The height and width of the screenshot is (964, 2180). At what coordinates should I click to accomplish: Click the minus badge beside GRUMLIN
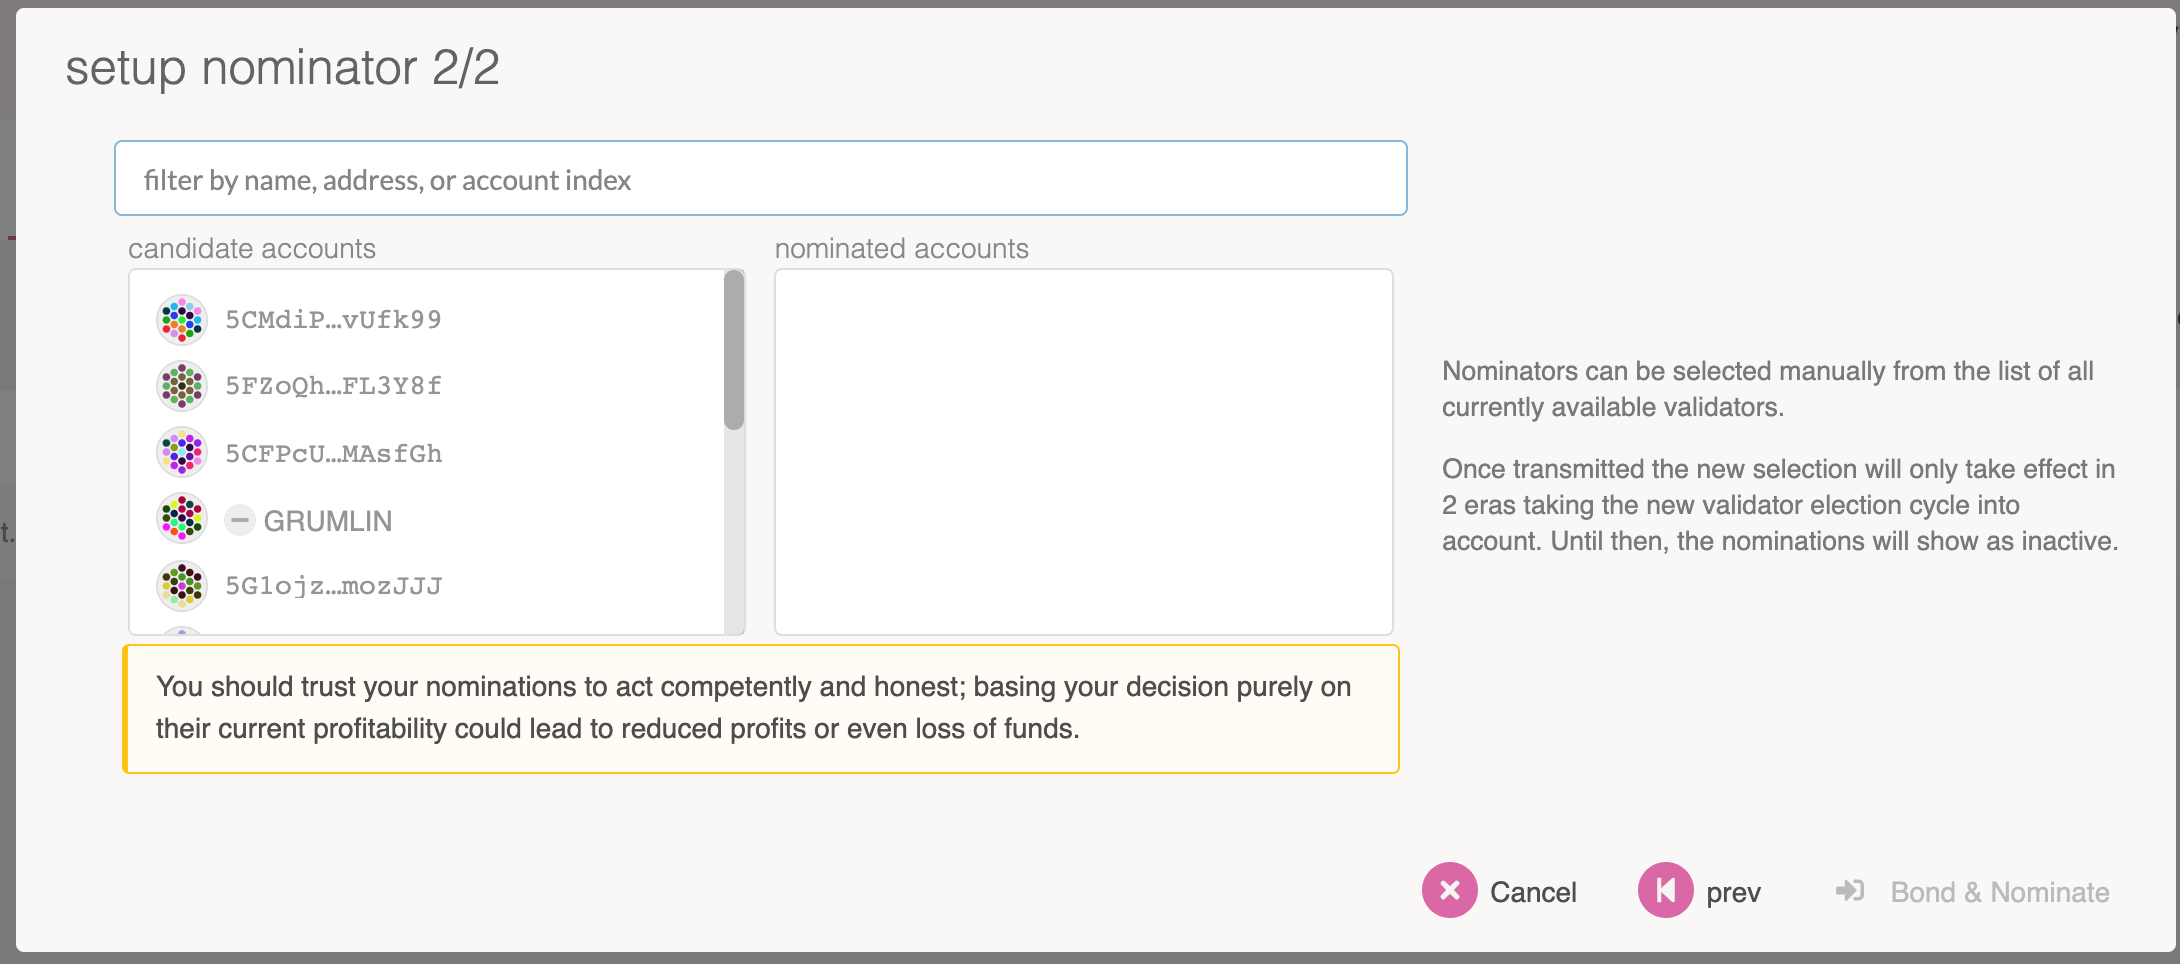[x=240, y=520]
